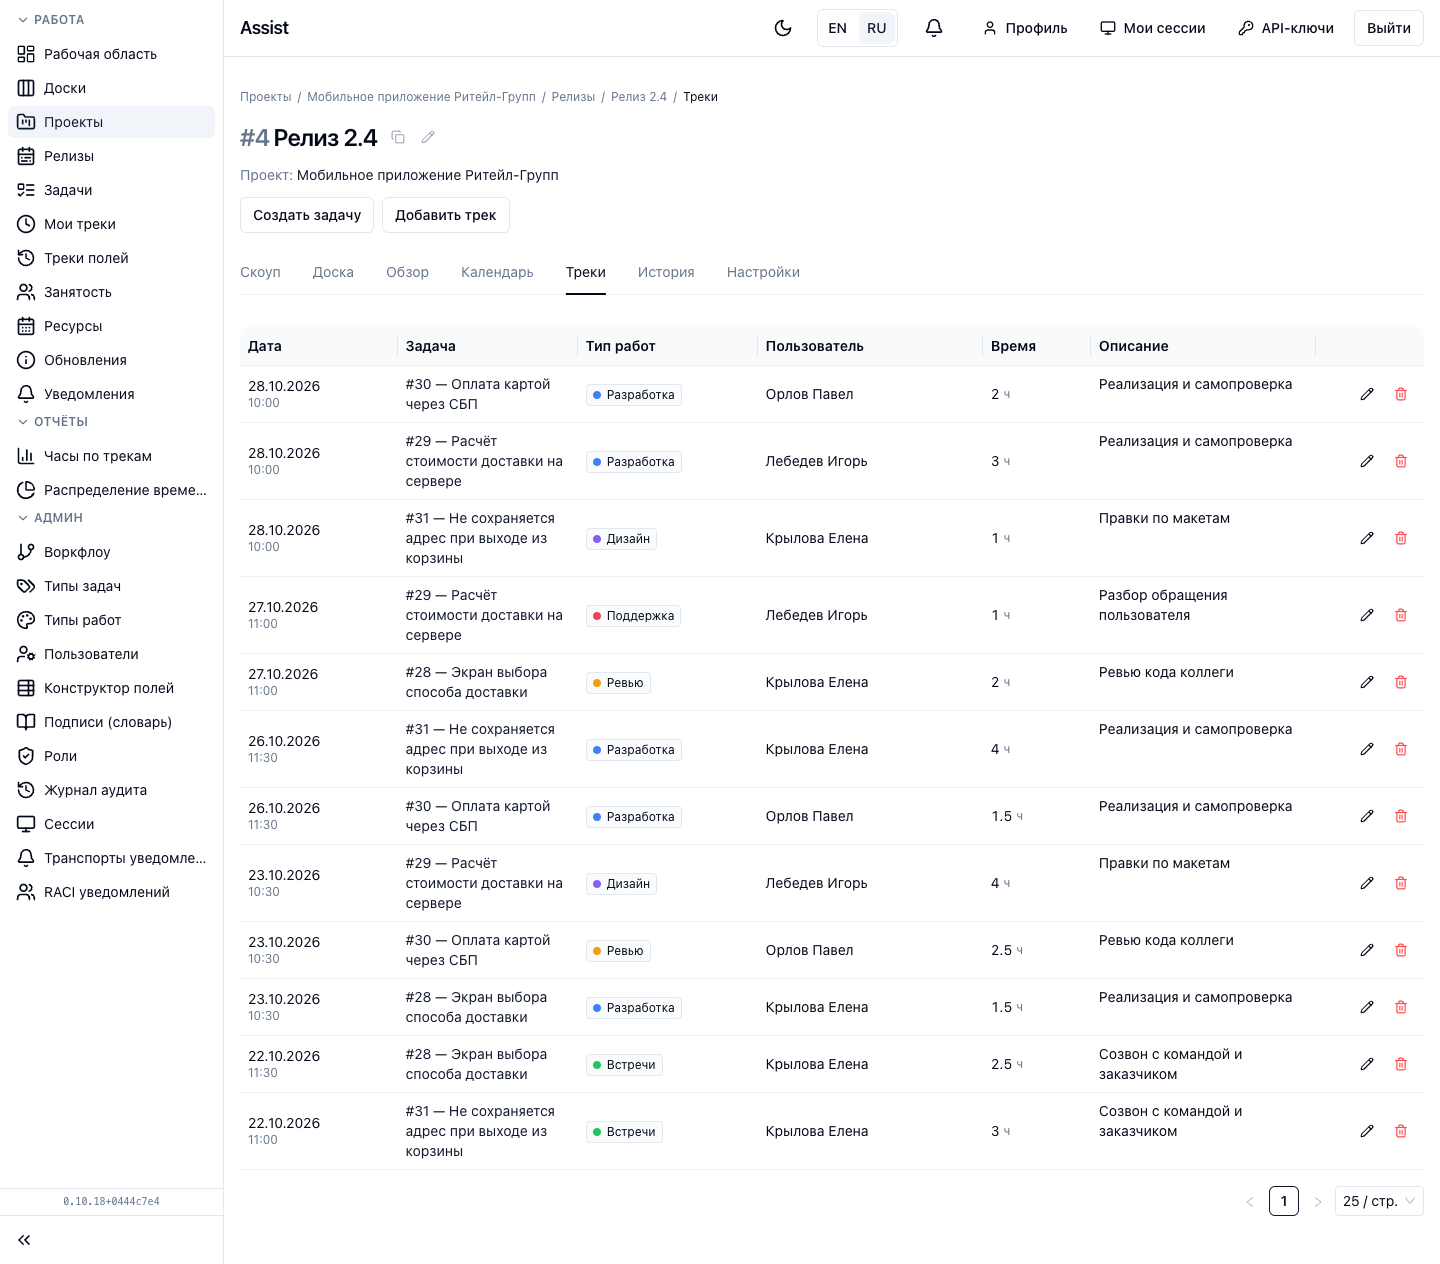Copy release title using the copy icon

point(398,137)
